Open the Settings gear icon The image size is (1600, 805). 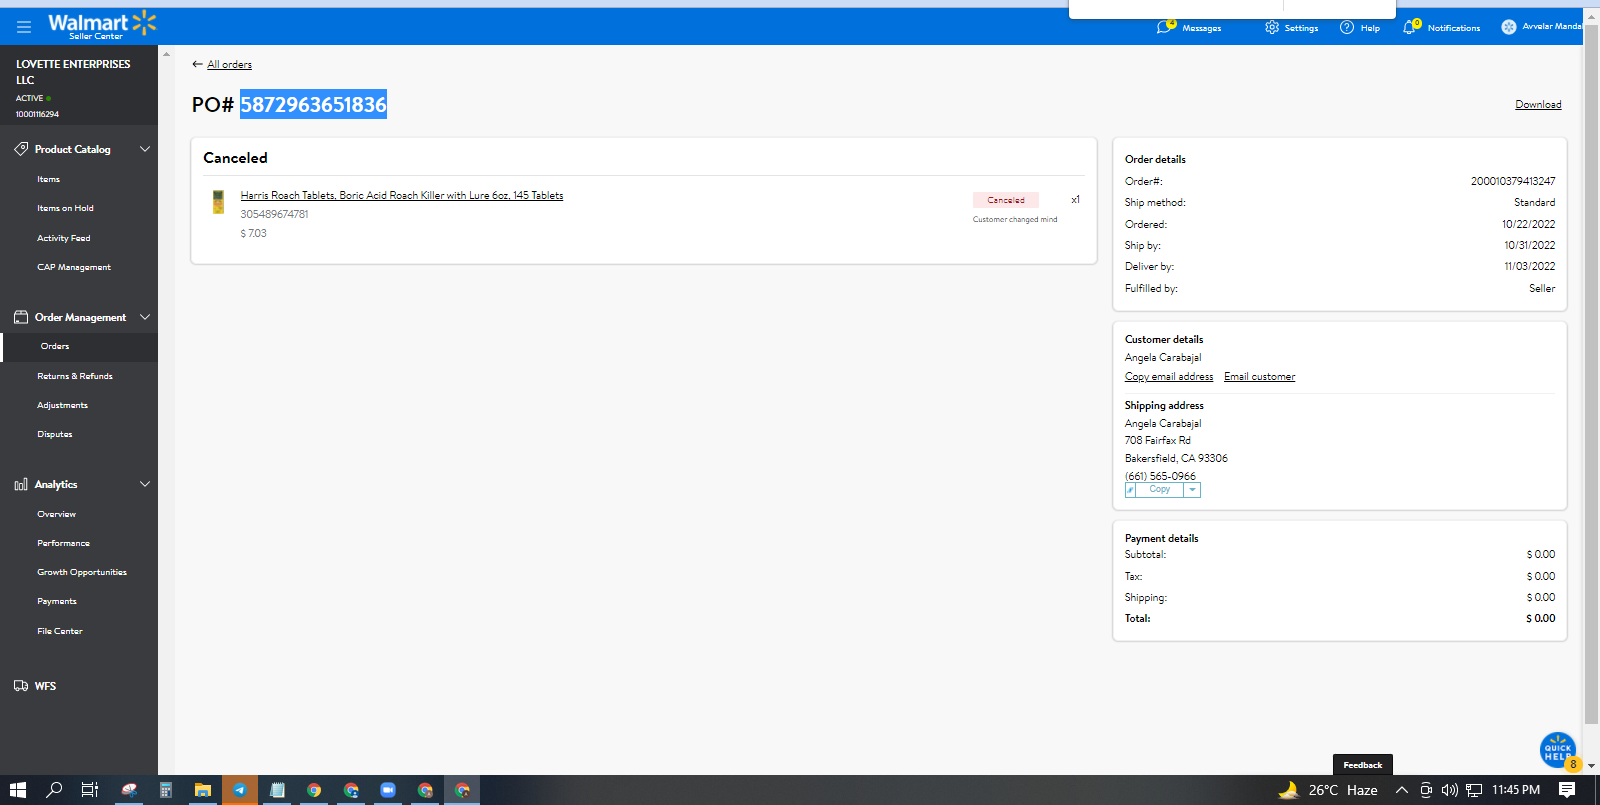point(1272,27)
